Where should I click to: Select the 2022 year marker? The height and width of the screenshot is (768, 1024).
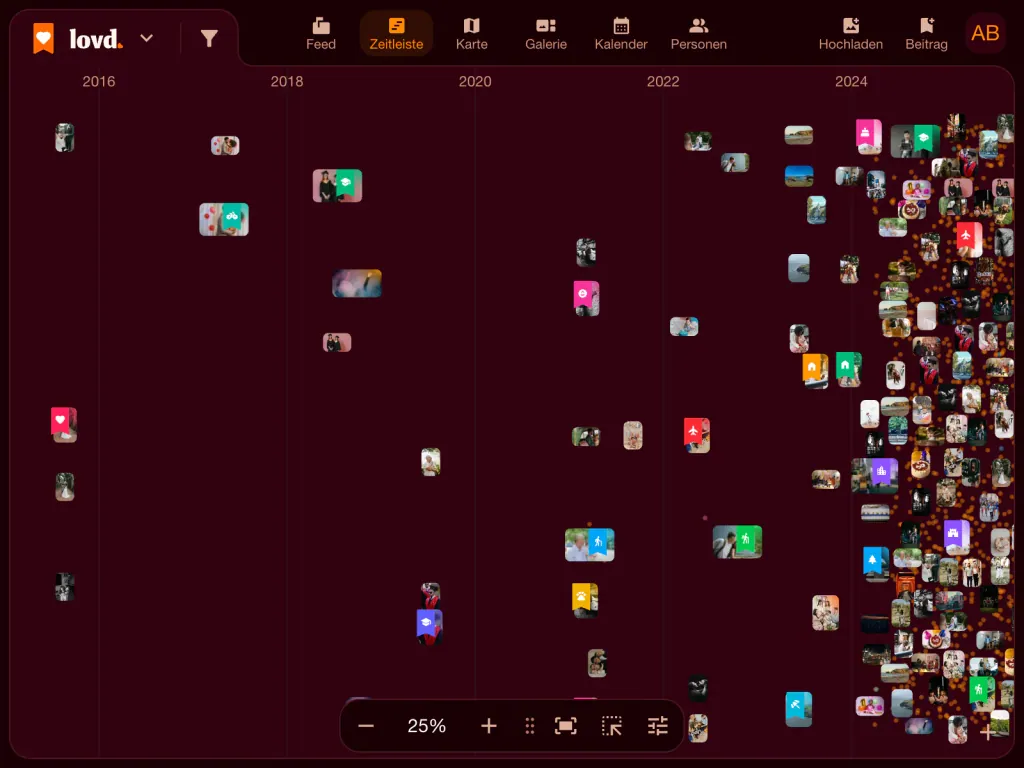click(663, 82)
